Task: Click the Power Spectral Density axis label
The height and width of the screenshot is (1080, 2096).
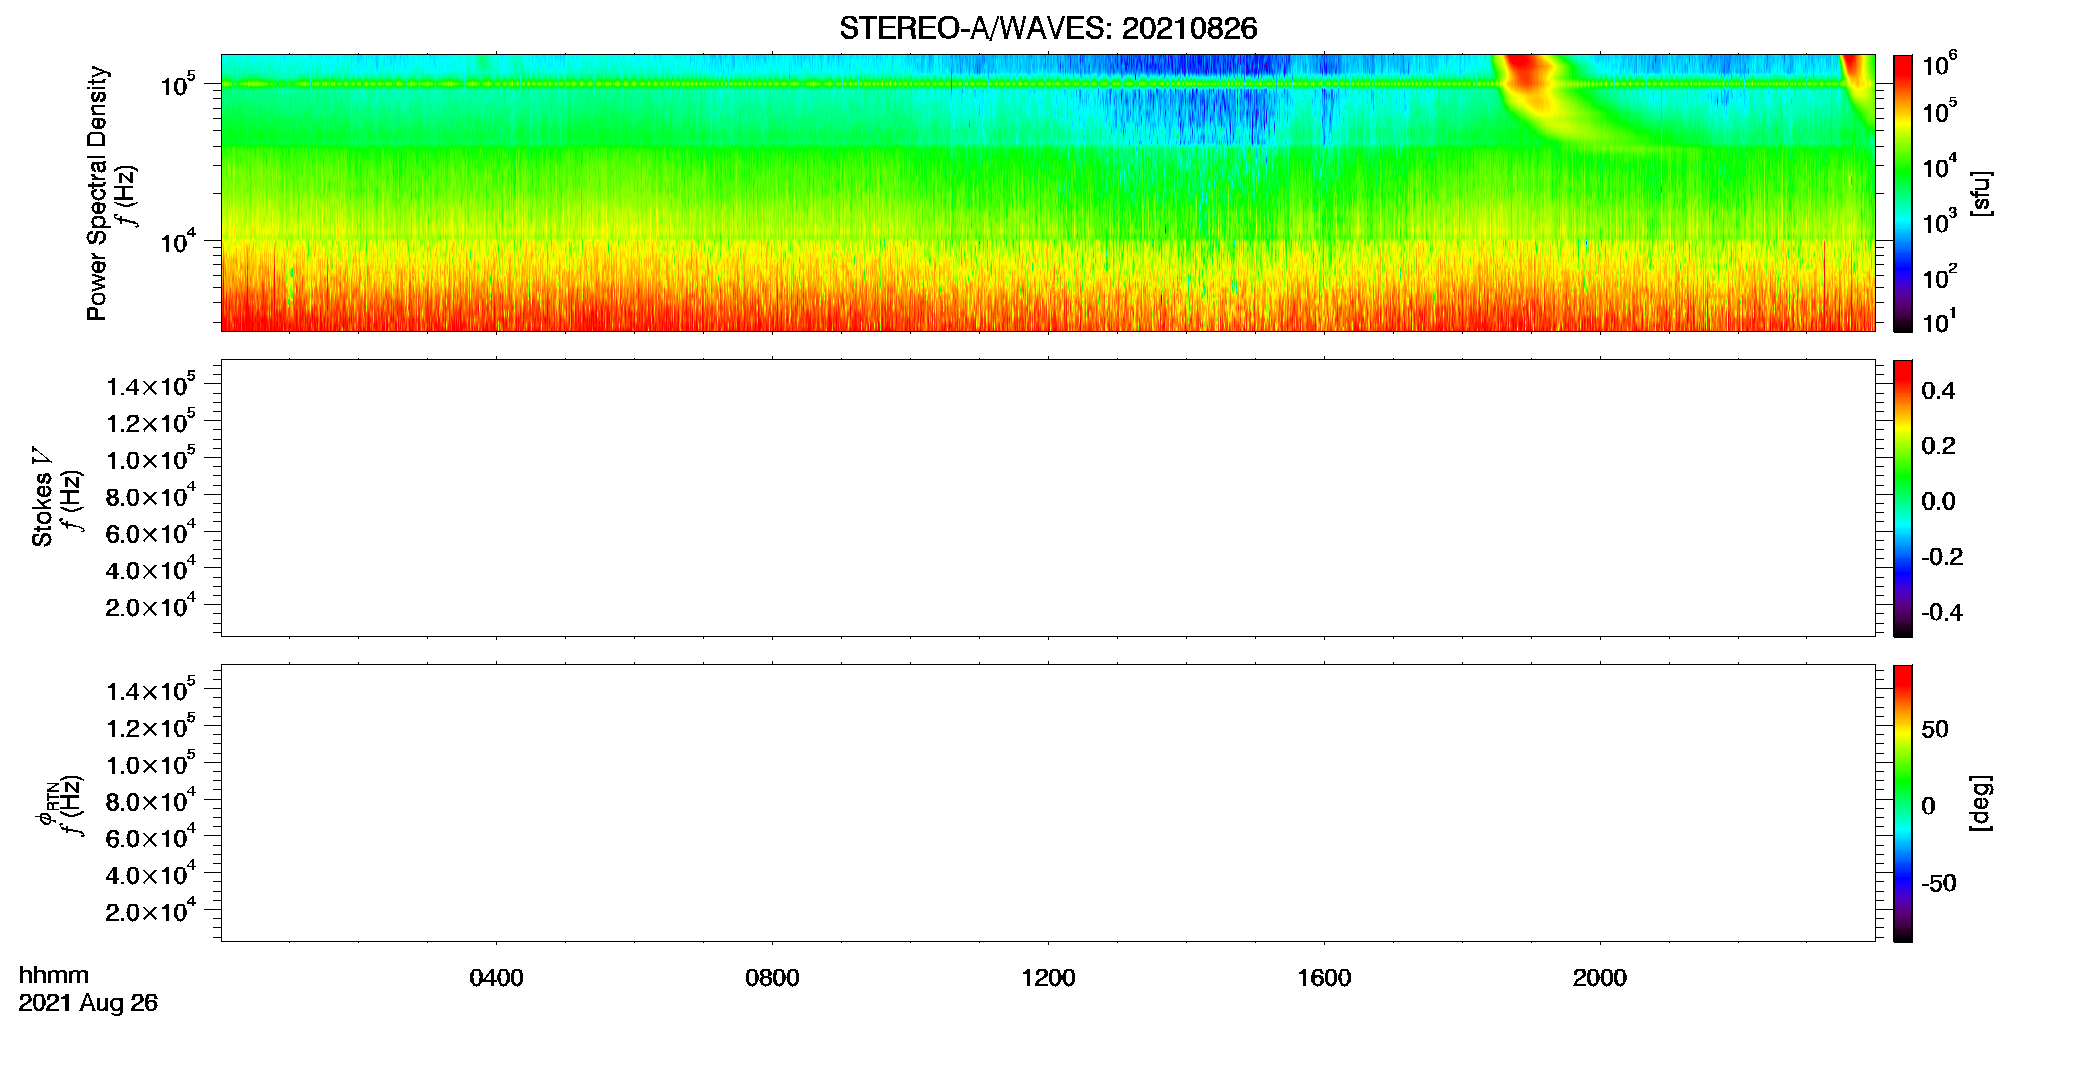Action: pos(97,193)
